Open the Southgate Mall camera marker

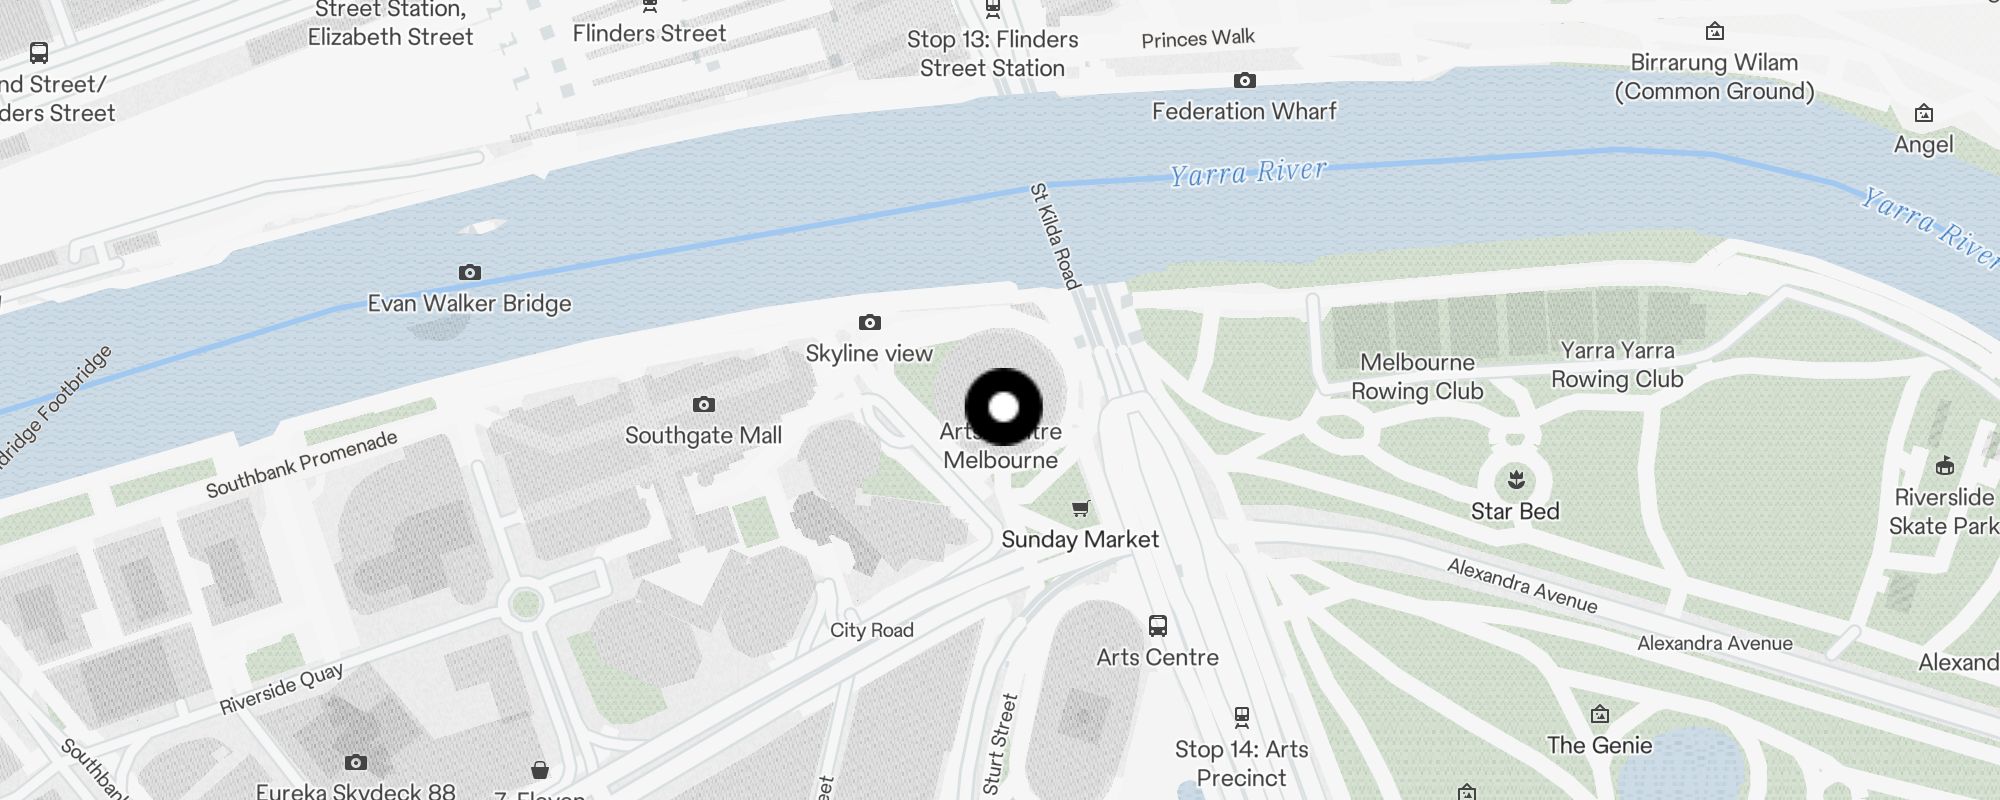704,404
